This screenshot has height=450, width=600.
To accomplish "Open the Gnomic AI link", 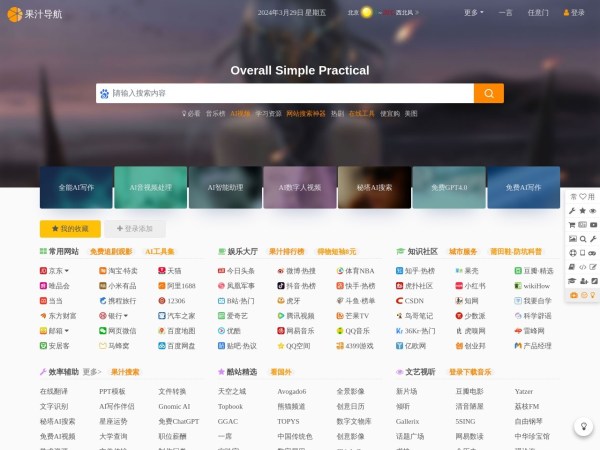I will coord(174,406).
